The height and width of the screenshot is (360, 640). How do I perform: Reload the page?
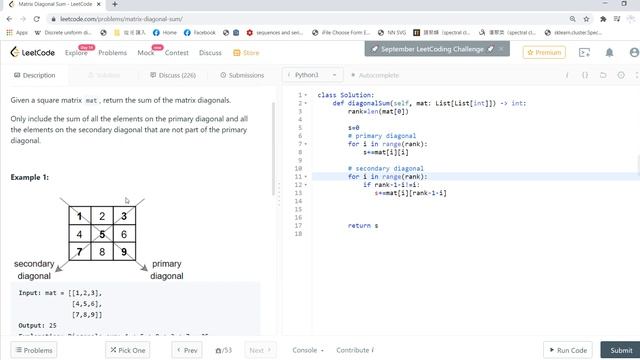pyautogui.click(x=37, y=19)
